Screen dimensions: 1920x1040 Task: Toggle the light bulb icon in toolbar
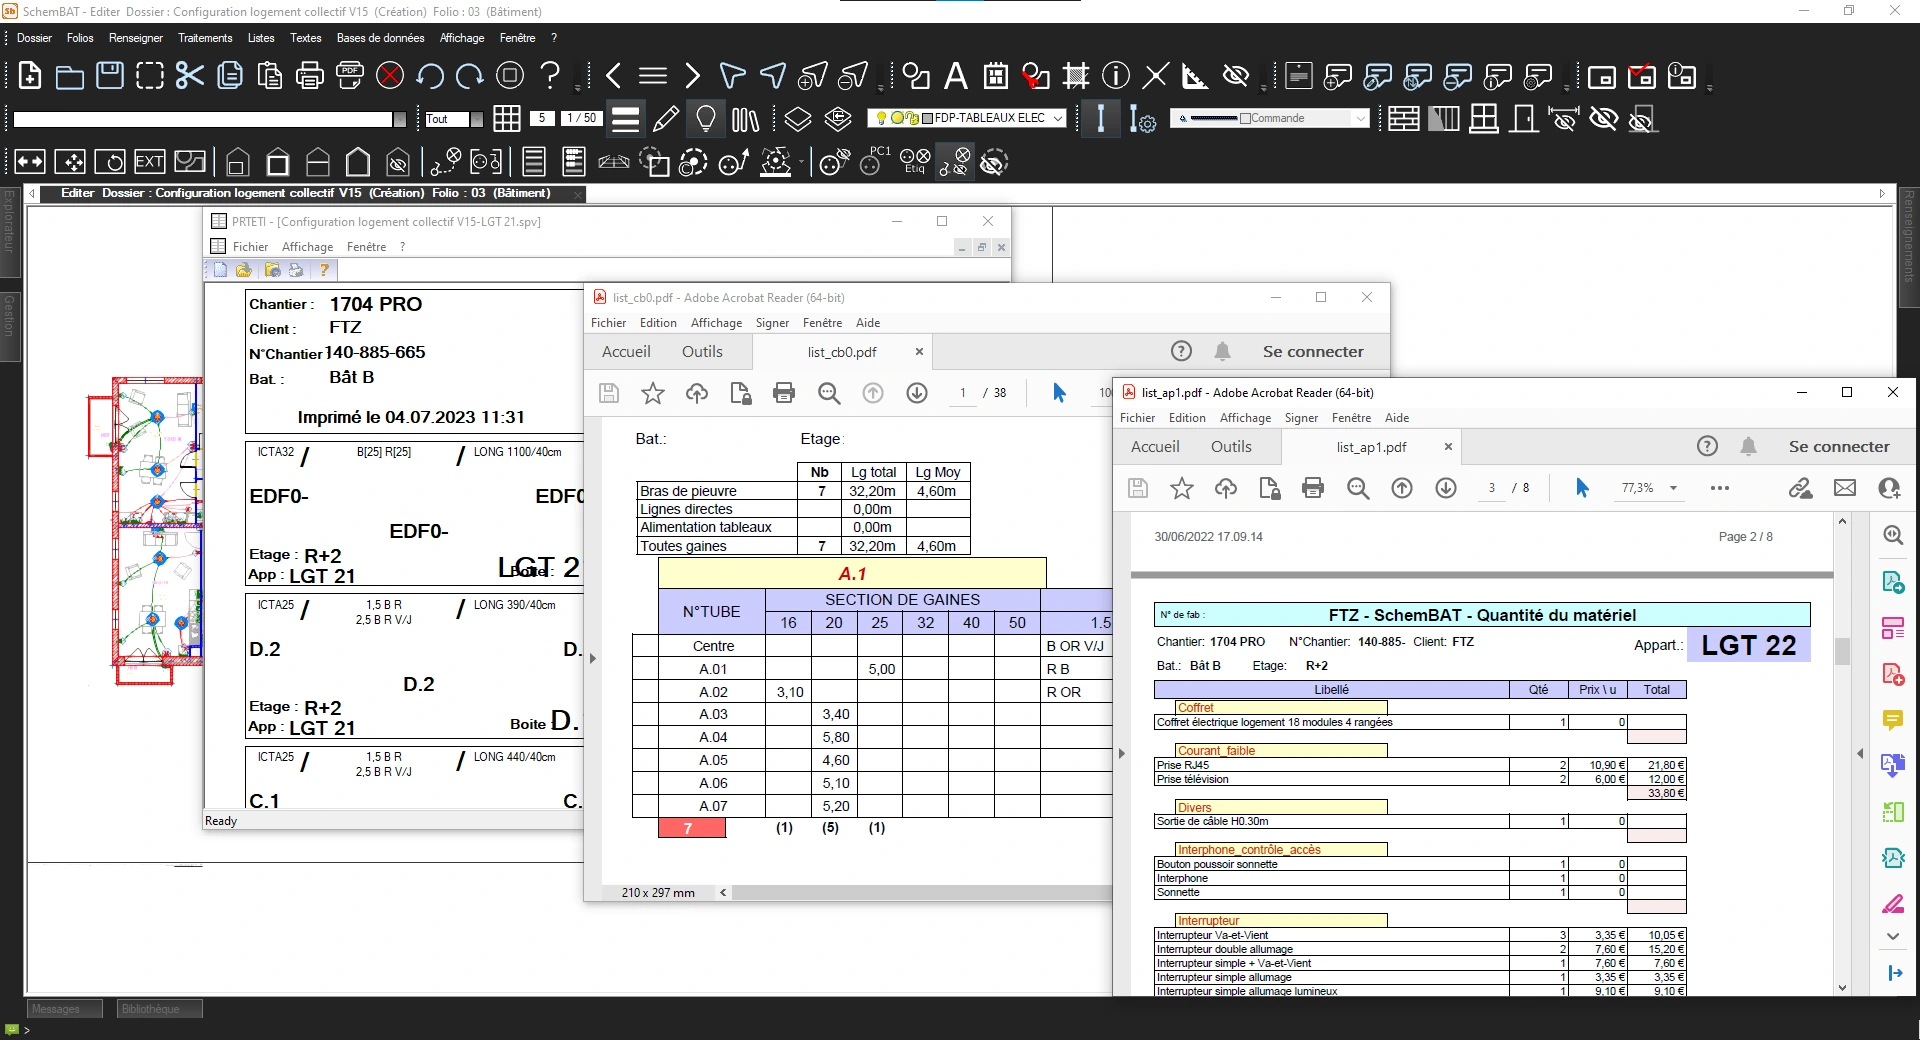(x=706, y=119)
